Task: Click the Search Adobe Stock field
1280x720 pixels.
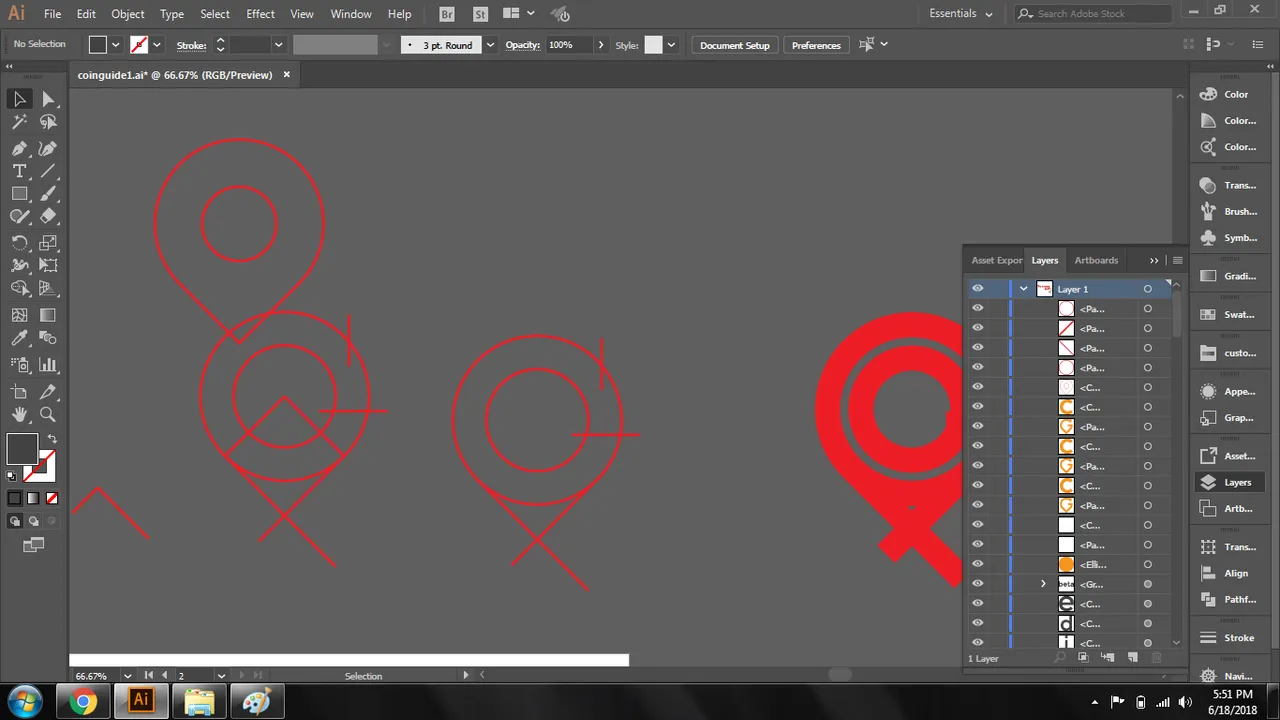Action: [x=1092, y=14]
